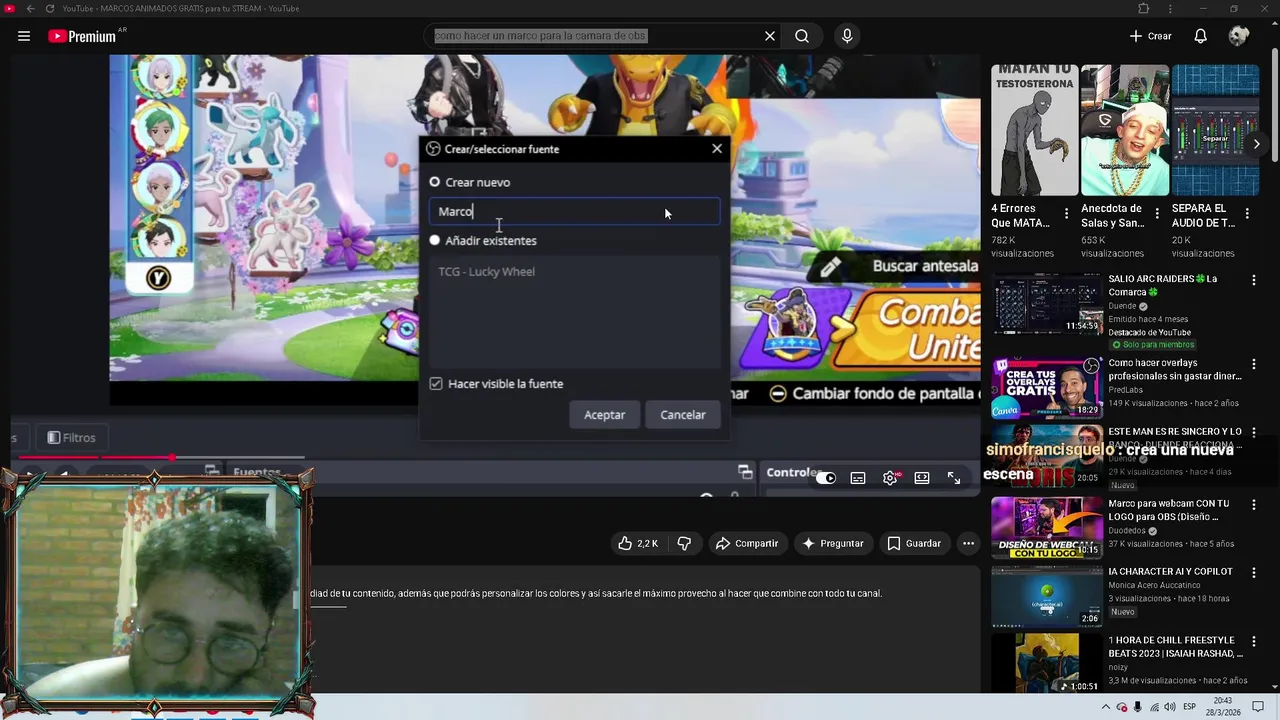Viewport: 1280px width, 720px height.
Task: Open options for IA CHARACTER AI video
Action: (1253, 573)
